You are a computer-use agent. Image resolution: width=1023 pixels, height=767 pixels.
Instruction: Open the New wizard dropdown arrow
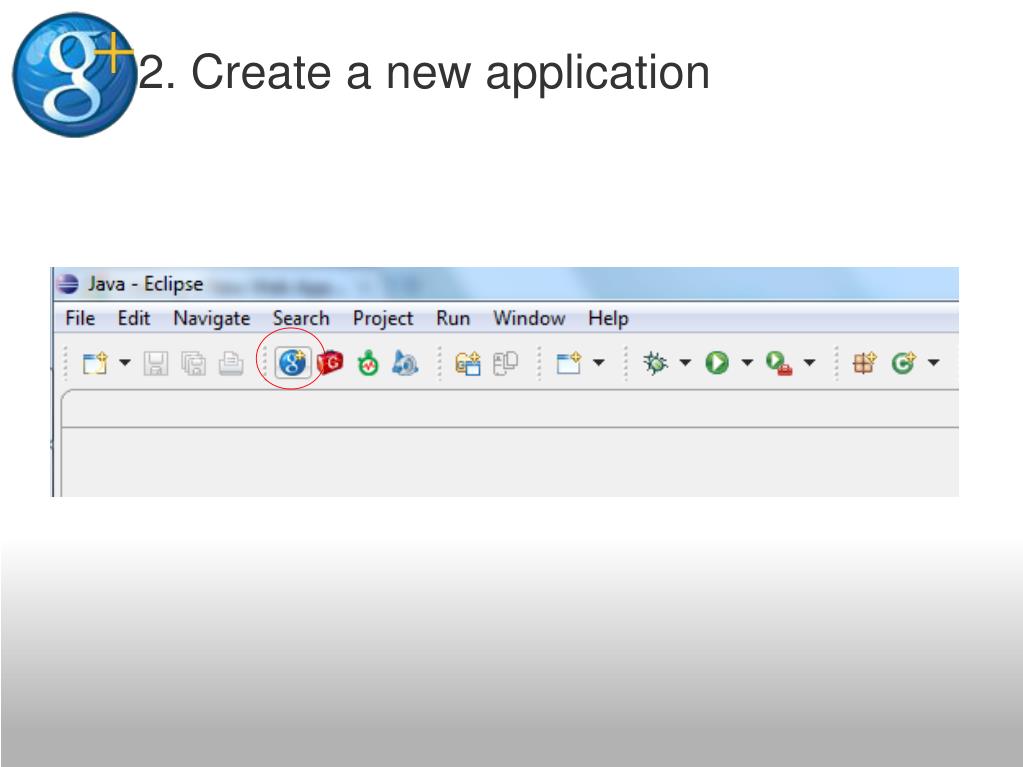pos(125,362)
